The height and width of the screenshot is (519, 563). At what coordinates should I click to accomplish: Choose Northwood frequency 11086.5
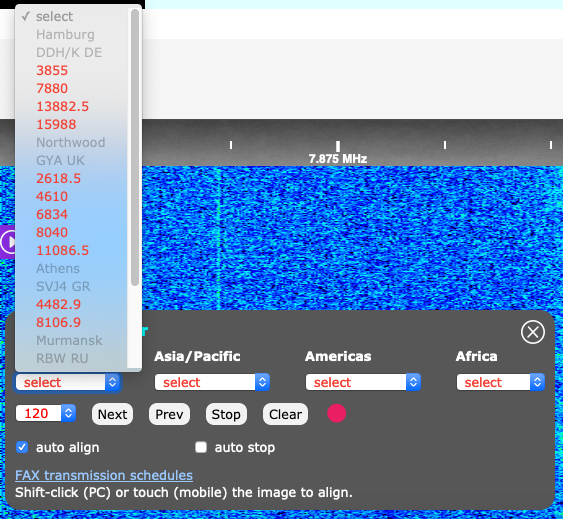coord(62,250)
